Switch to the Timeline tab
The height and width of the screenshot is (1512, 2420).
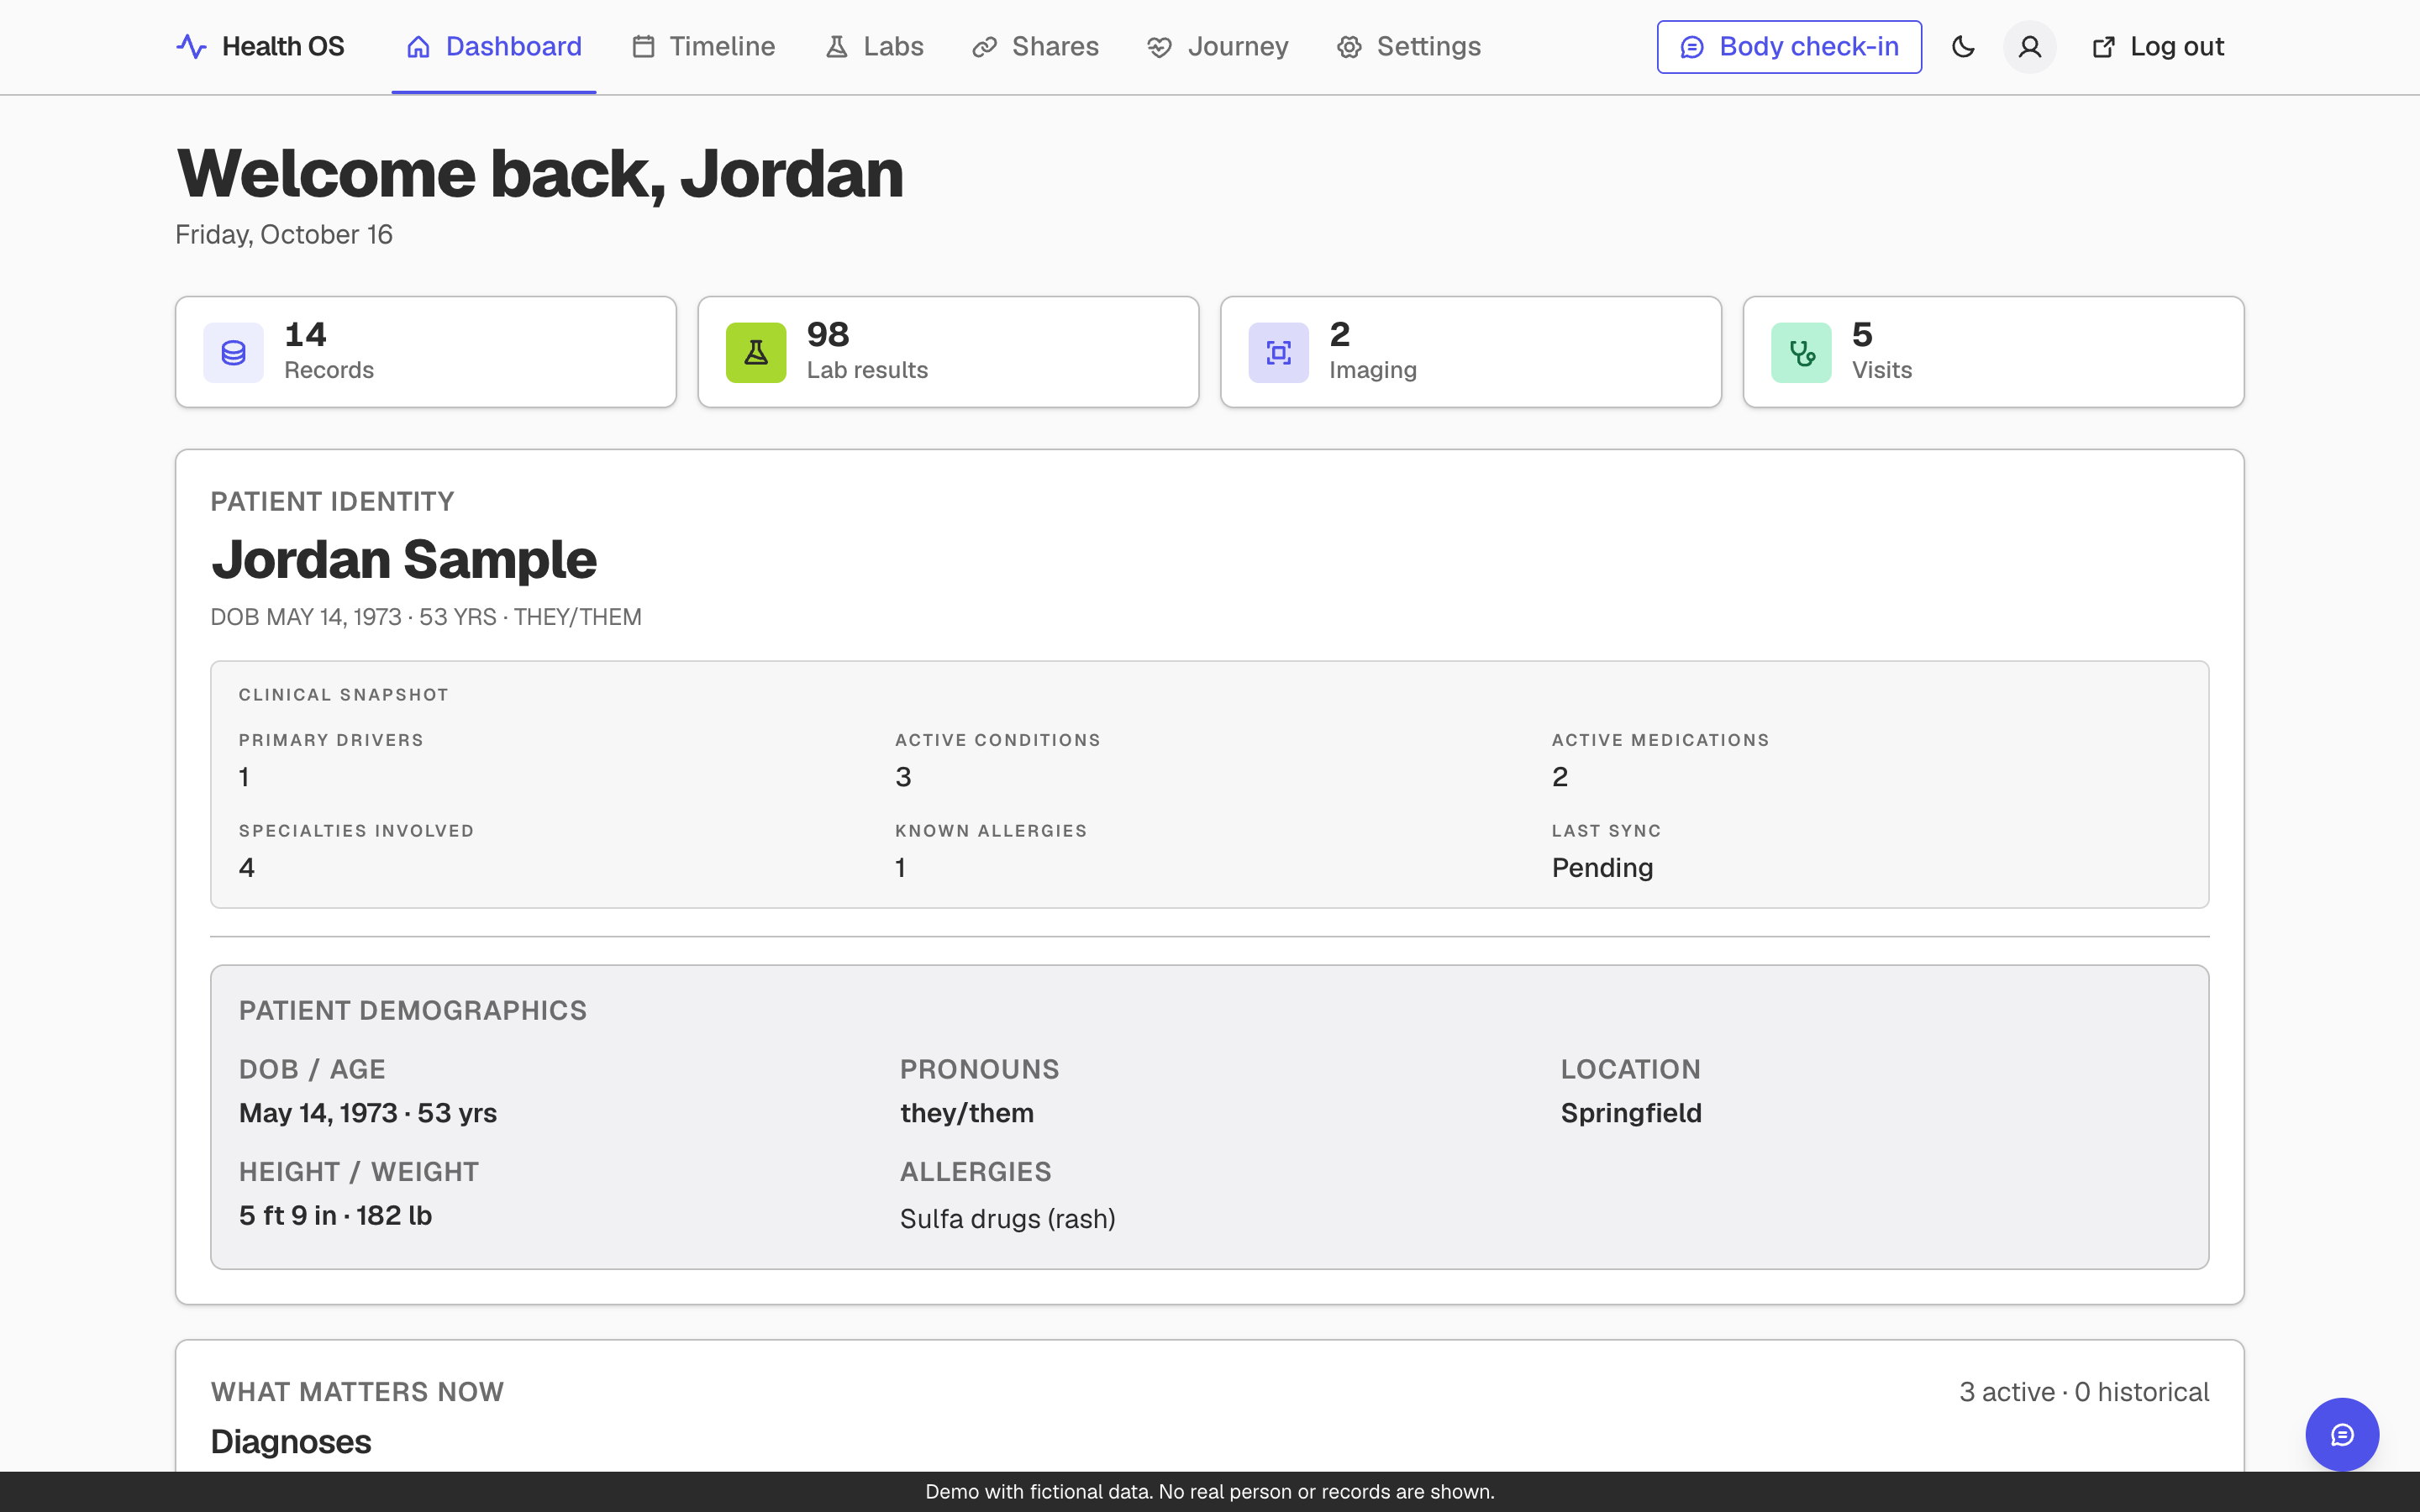pos(703,47)
